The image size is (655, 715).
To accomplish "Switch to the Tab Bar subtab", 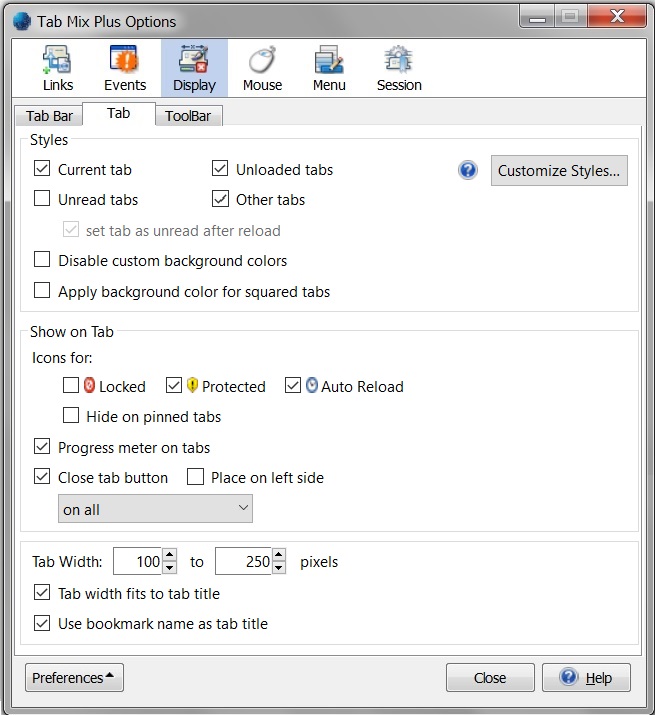I will [x=49, y=116].
